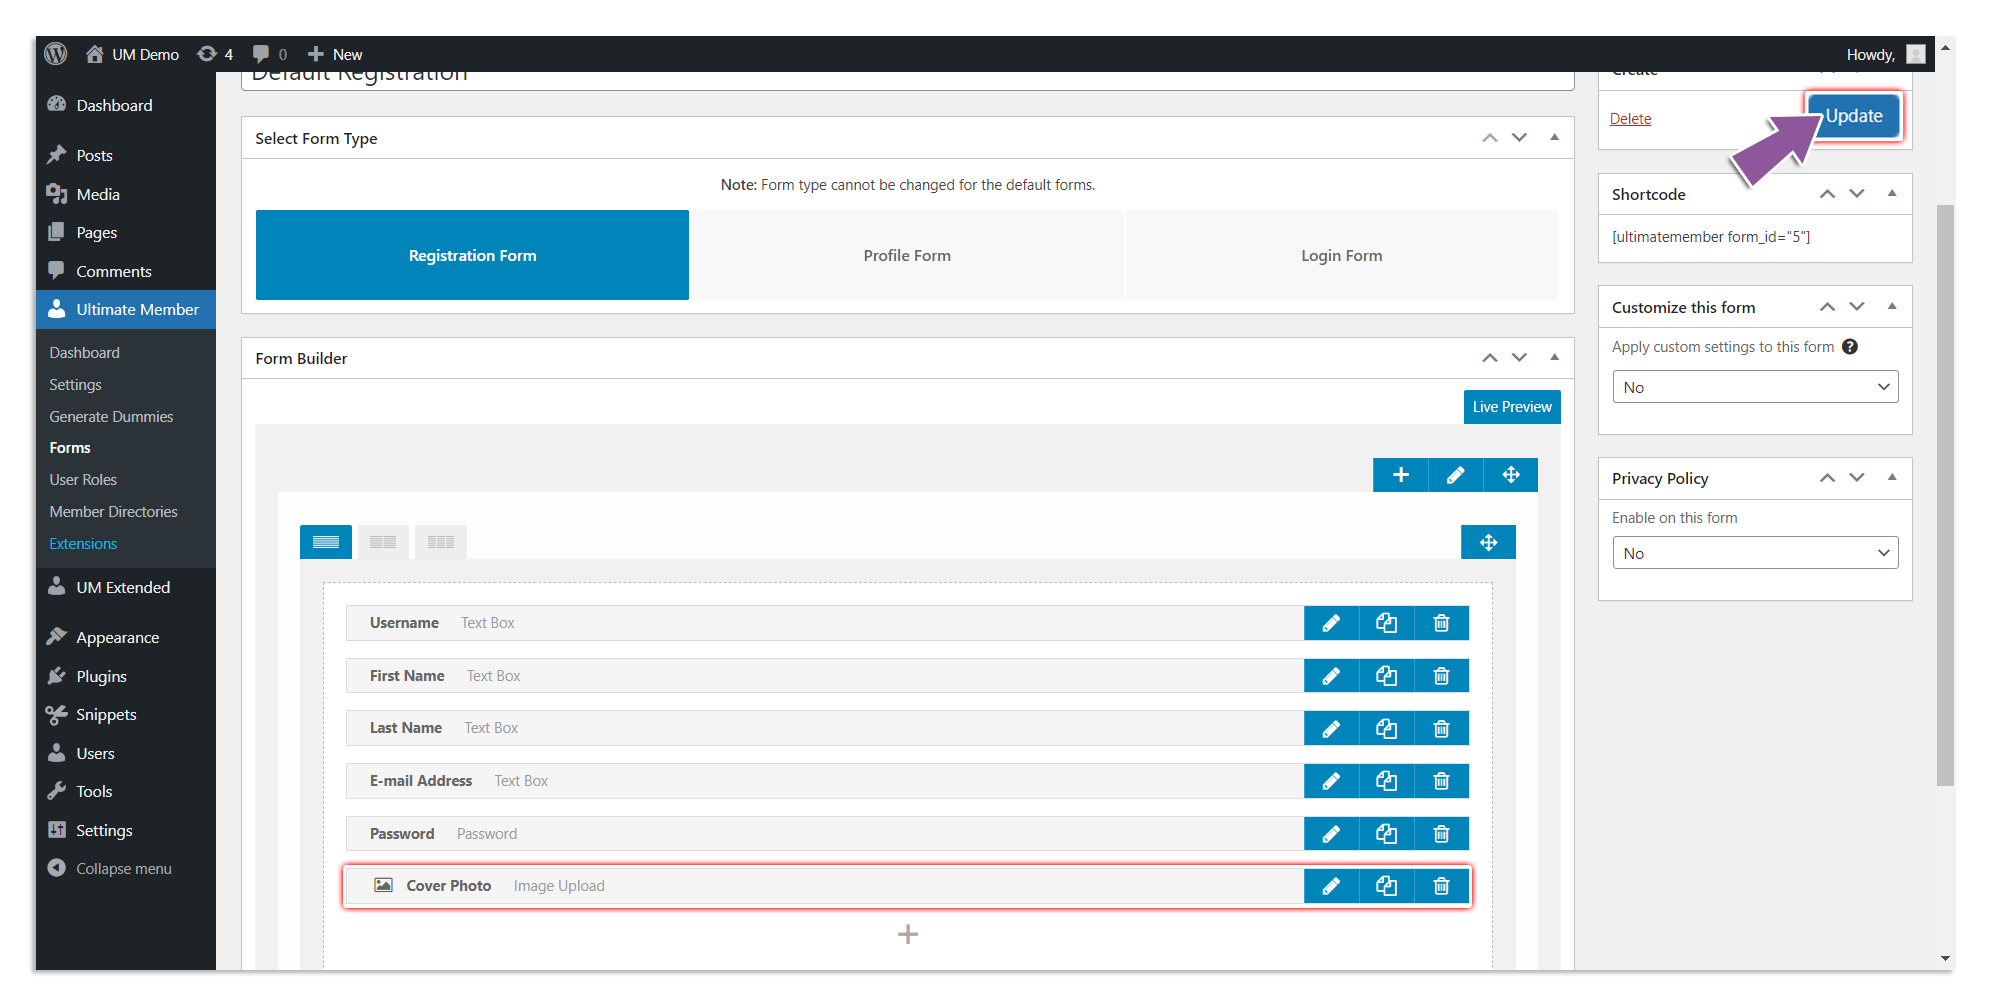Select the two-column layout icon

point(383,542)
